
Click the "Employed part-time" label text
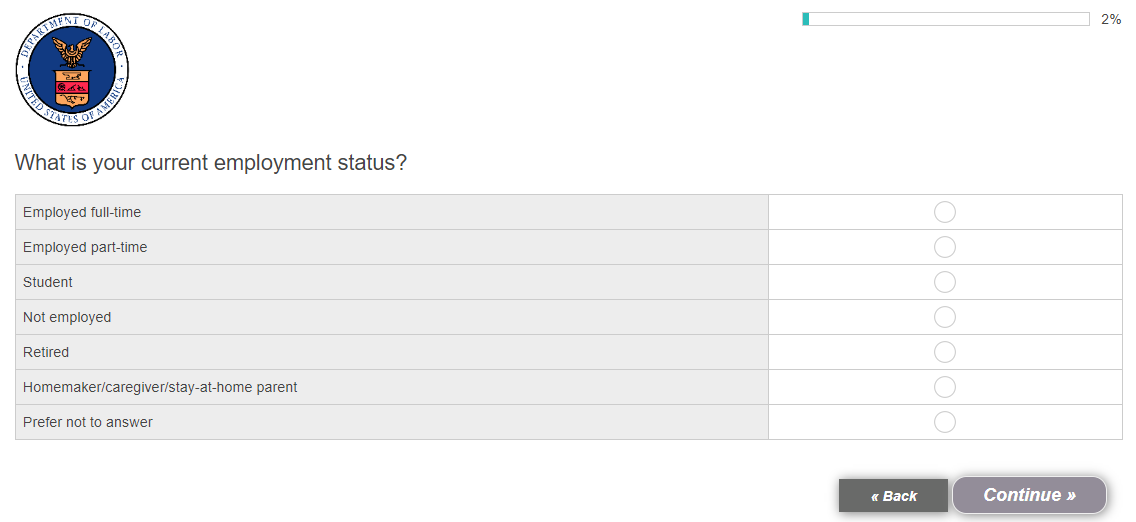(x=85, y=247)
